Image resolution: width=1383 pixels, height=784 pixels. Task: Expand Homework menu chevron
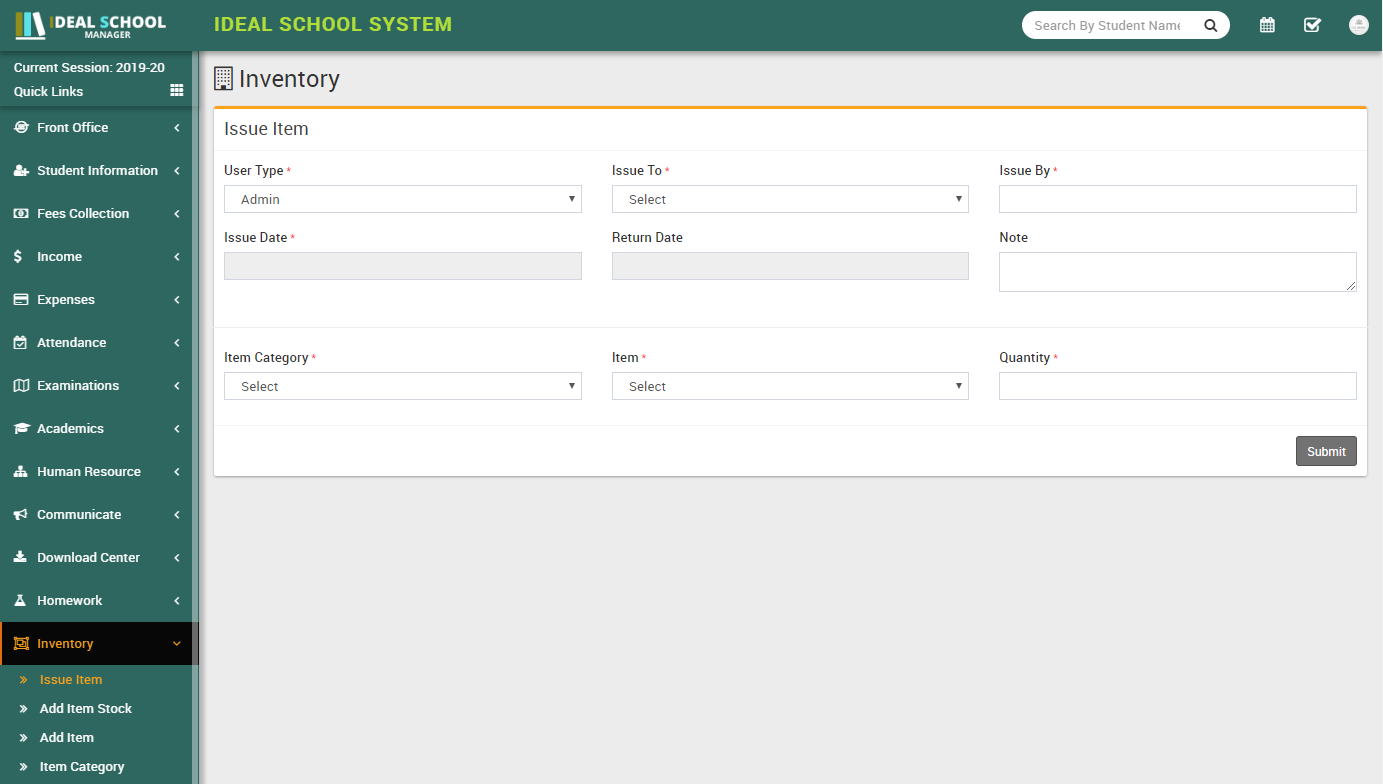[177, 601]
